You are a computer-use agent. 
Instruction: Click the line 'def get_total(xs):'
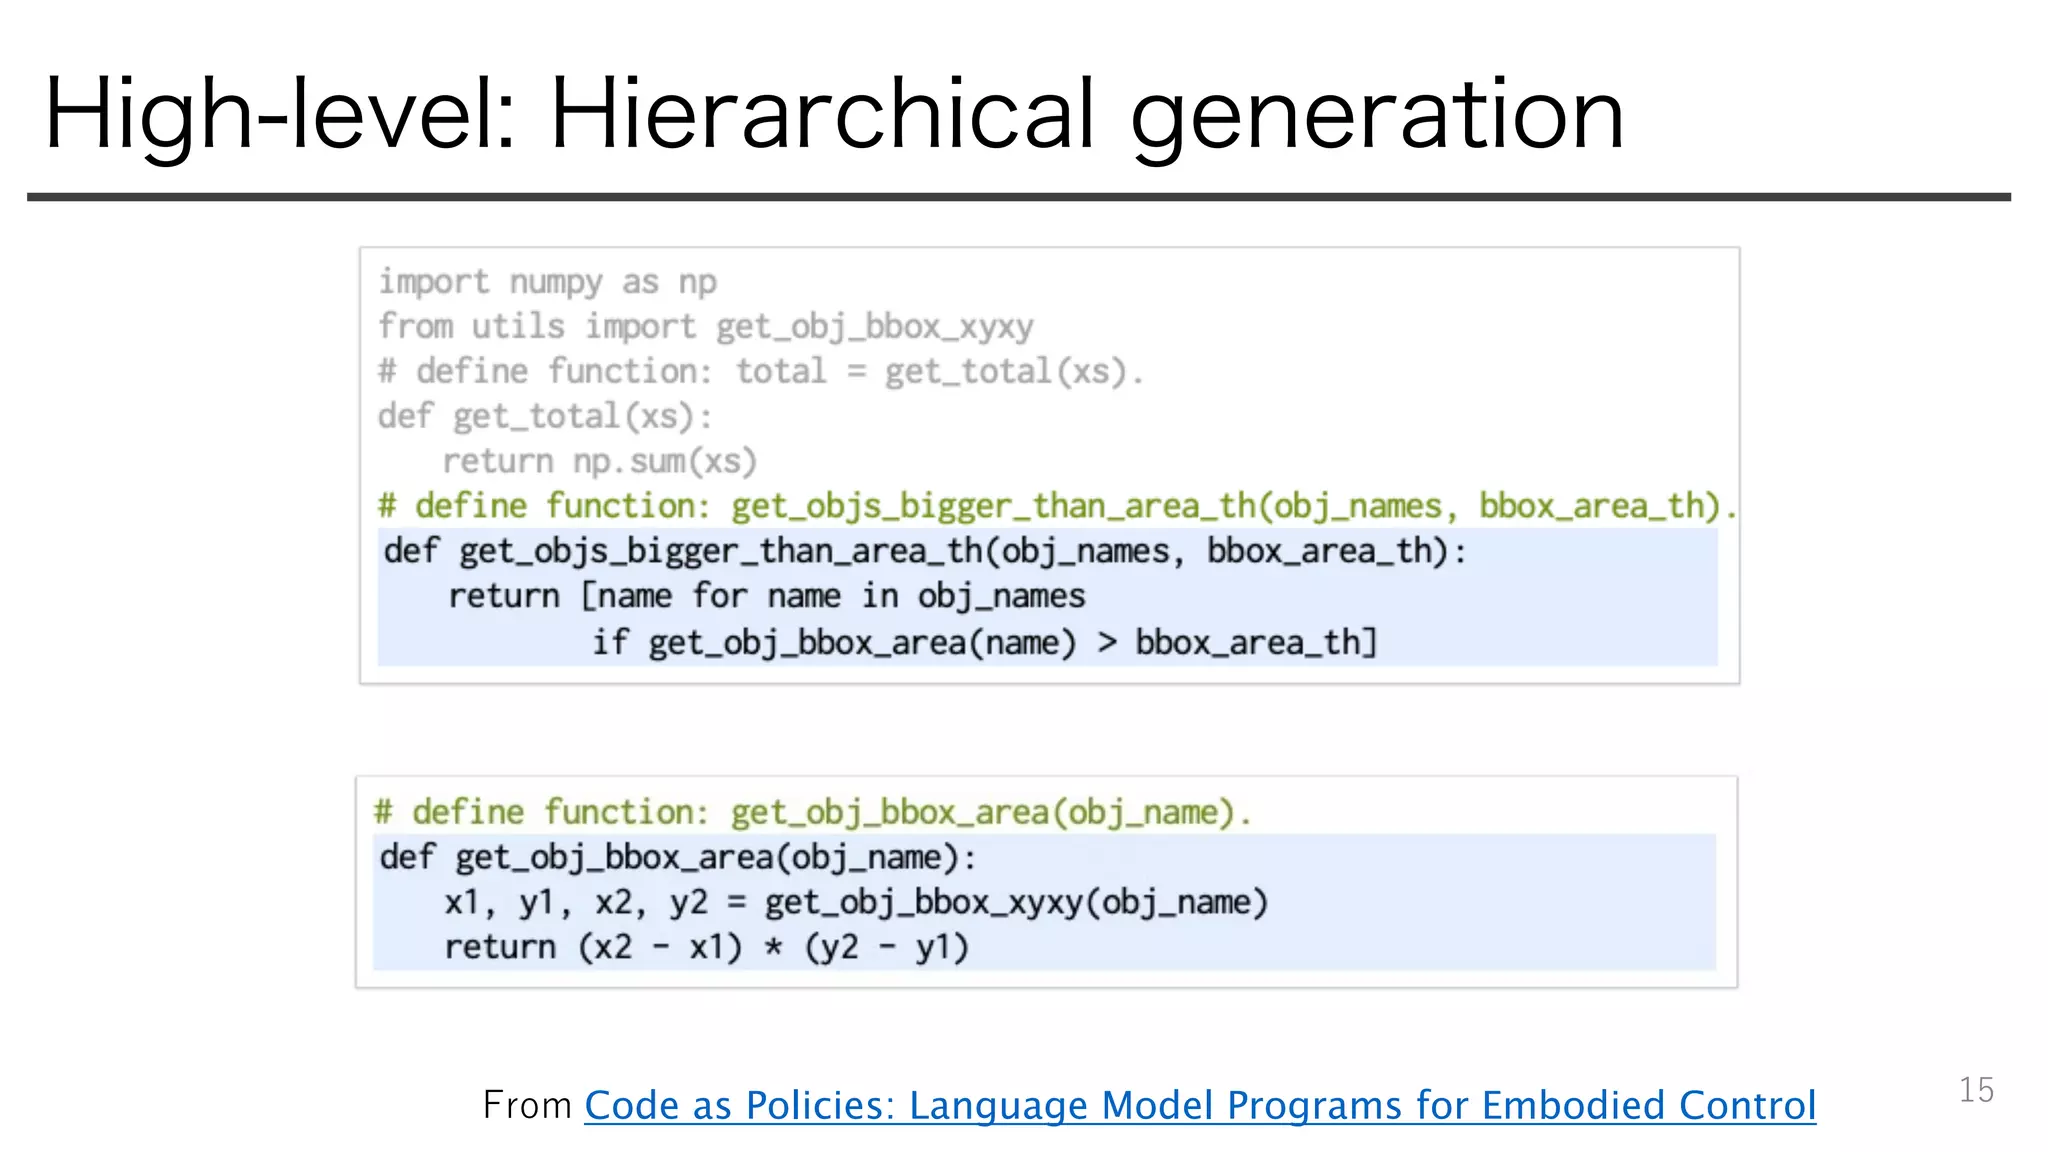click(x=545, y=416)
